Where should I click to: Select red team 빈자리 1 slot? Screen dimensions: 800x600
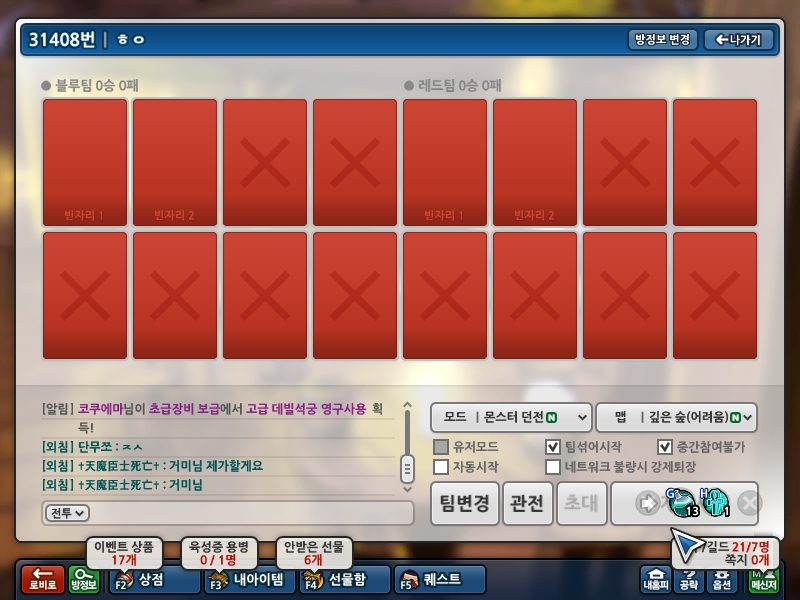pyautogui.click(x=445, y=162)
